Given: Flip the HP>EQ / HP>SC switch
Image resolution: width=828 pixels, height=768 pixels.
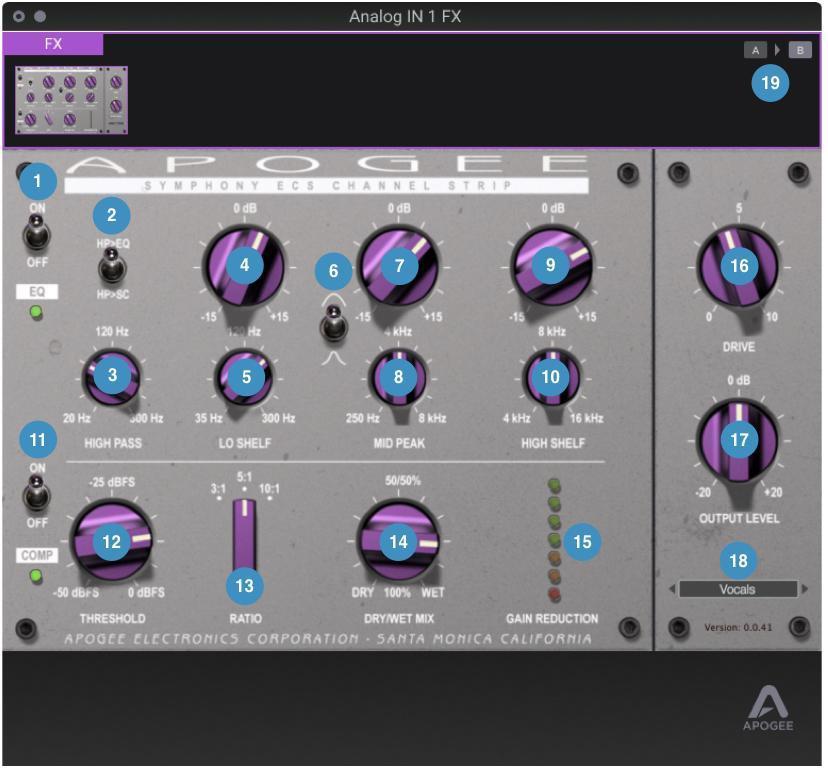Looking at the screenshot, I should pos(111,266).
